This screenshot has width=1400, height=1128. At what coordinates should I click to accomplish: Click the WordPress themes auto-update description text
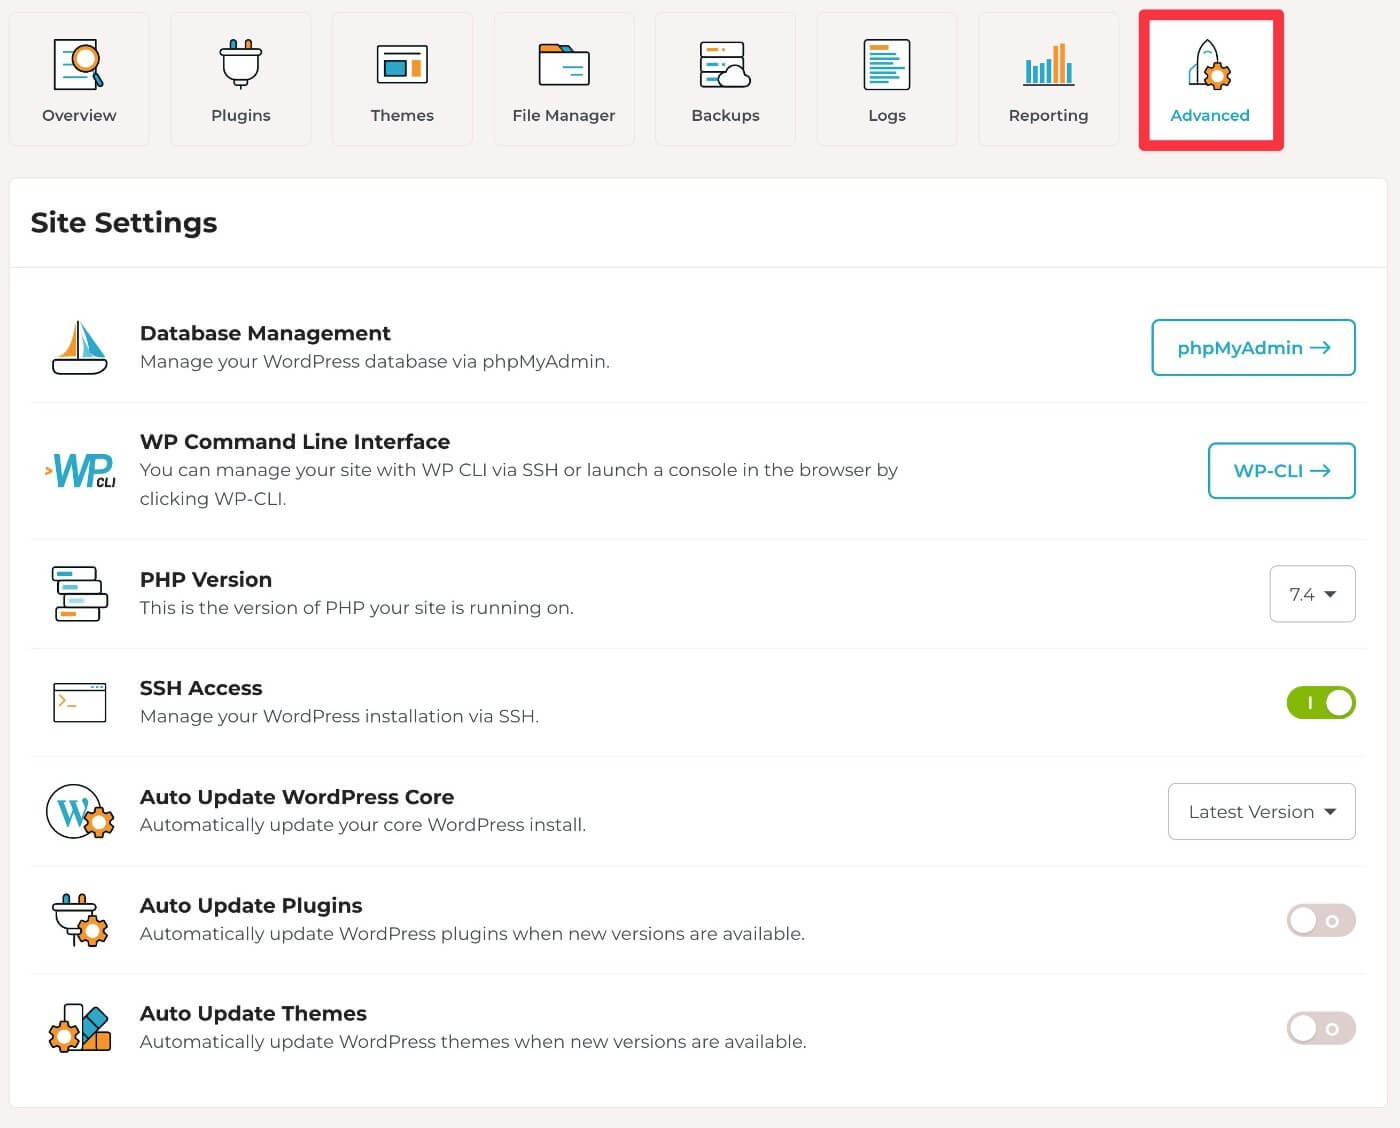pos(473,1041)
